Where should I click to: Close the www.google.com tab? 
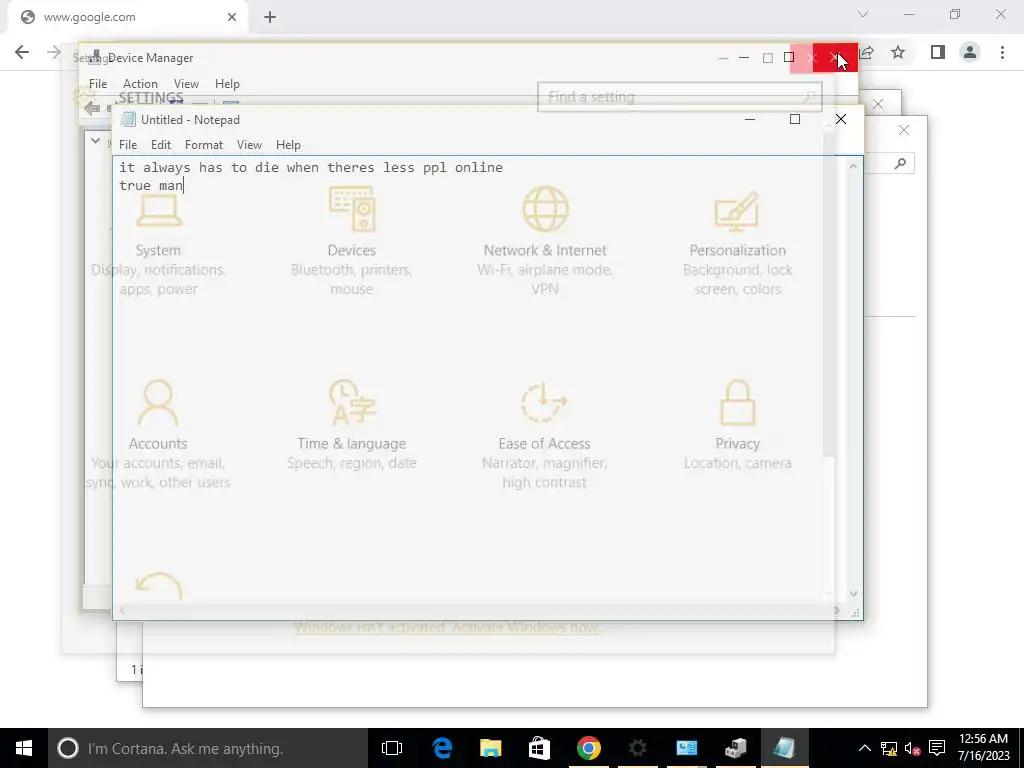pos(232,17)
